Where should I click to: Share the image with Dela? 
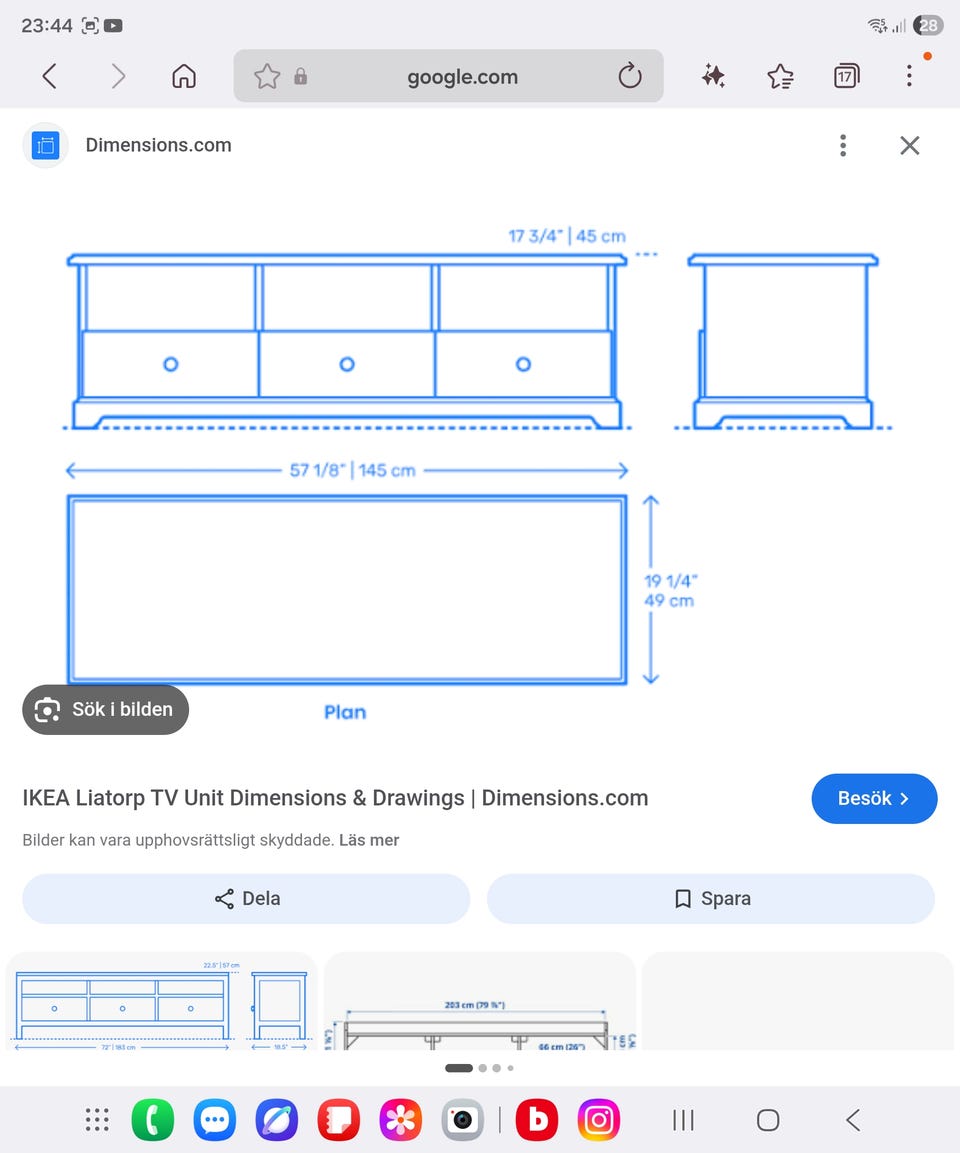coord(246,899)
